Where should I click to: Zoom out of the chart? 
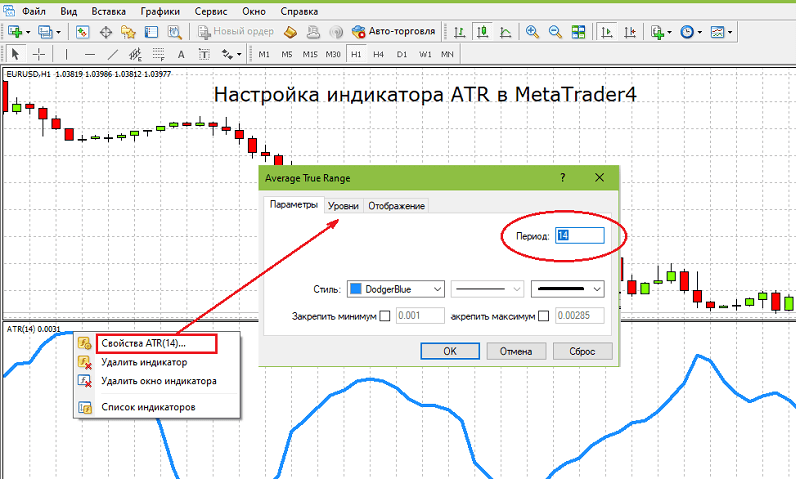555,32
